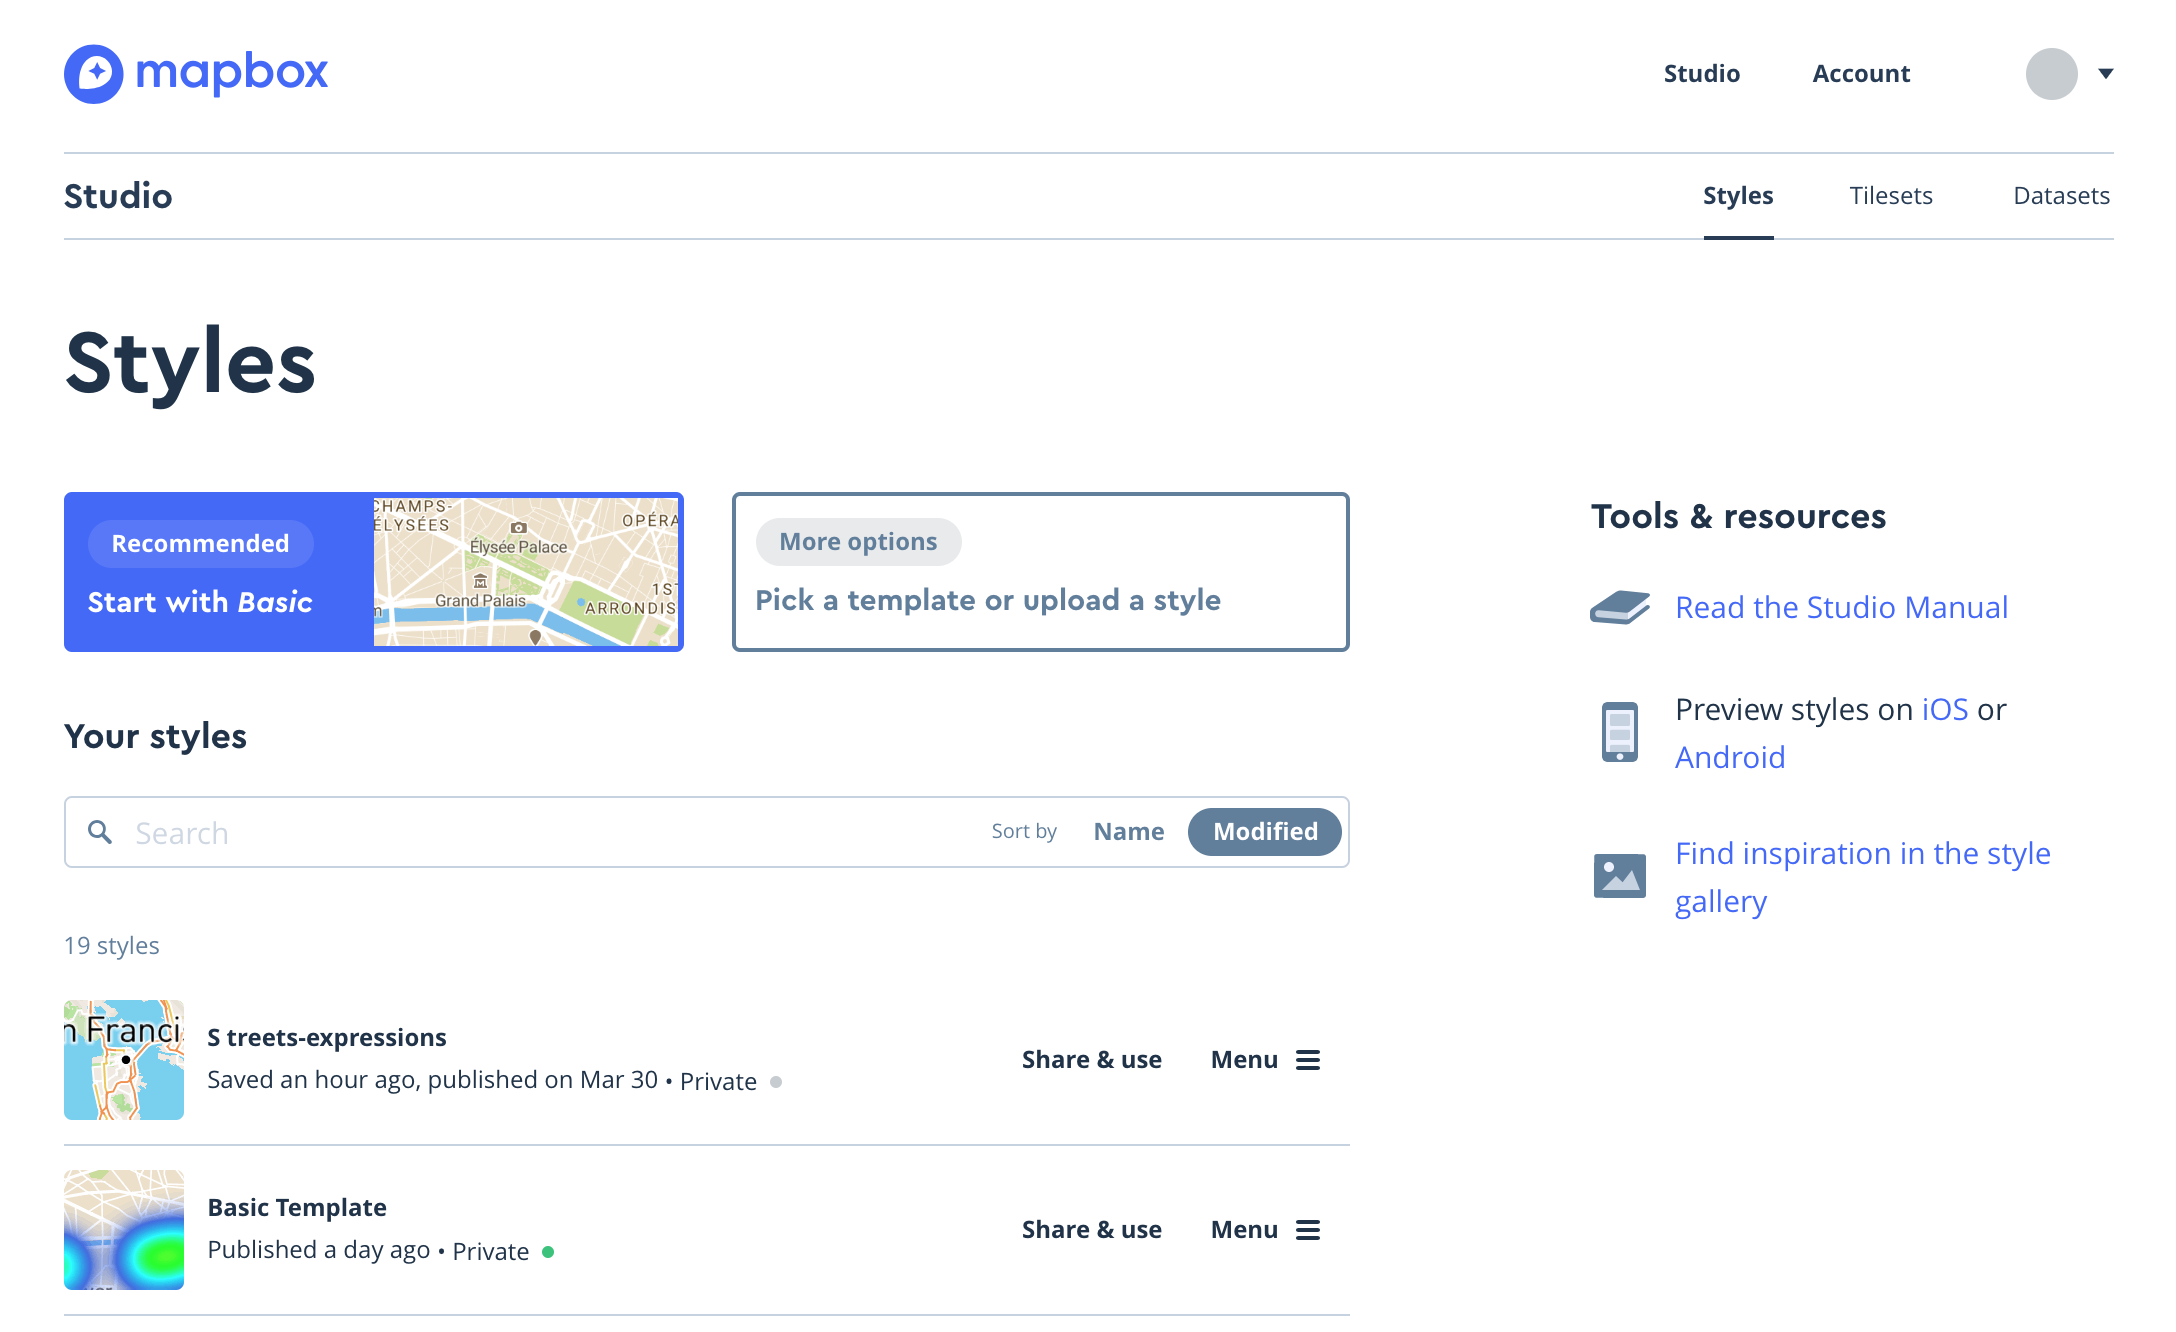Image resolution: width=2176 pixels, height=1332 pixels.
Task: Click the style gallery image icon
Action: click(x=1620, y=876)
